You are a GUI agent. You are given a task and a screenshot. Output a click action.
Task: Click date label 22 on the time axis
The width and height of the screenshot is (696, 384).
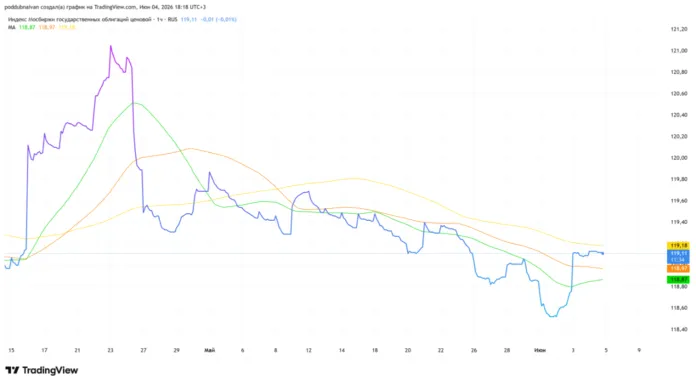(441, 350)
